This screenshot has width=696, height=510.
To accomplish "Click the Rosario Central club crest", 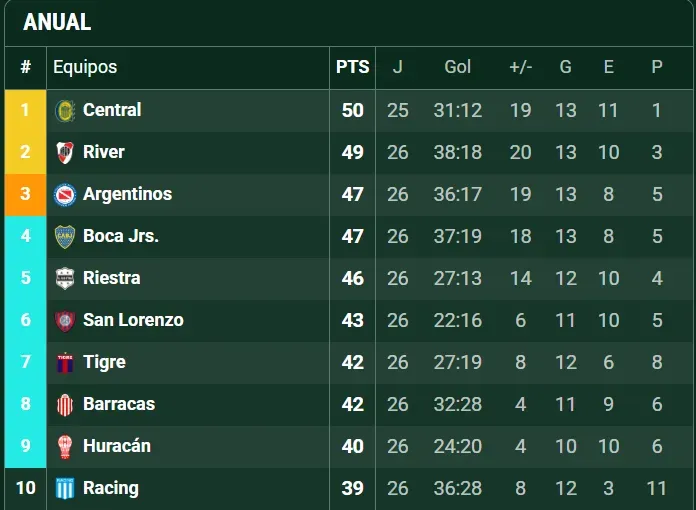I will click(65, 110).
